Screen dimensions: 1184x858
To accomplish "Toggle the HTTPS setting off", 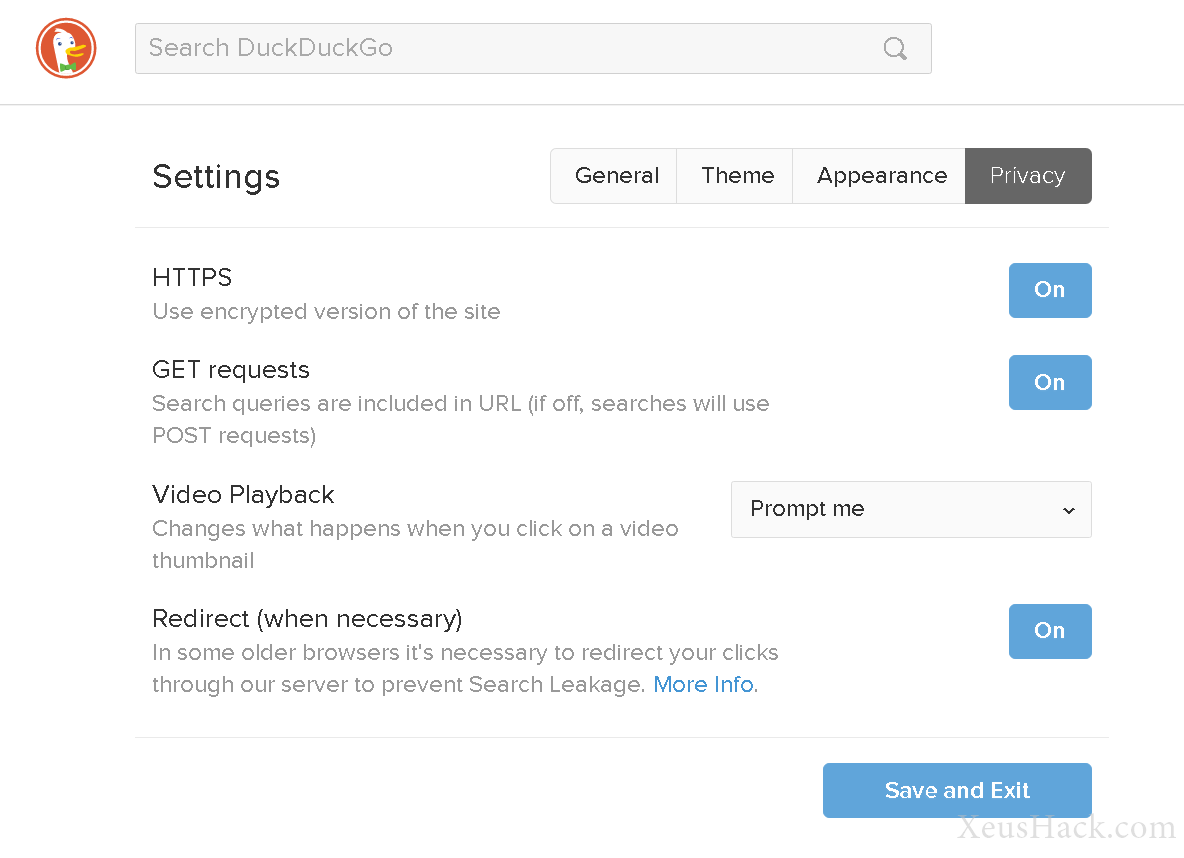I will click(x=1050, y=290).
